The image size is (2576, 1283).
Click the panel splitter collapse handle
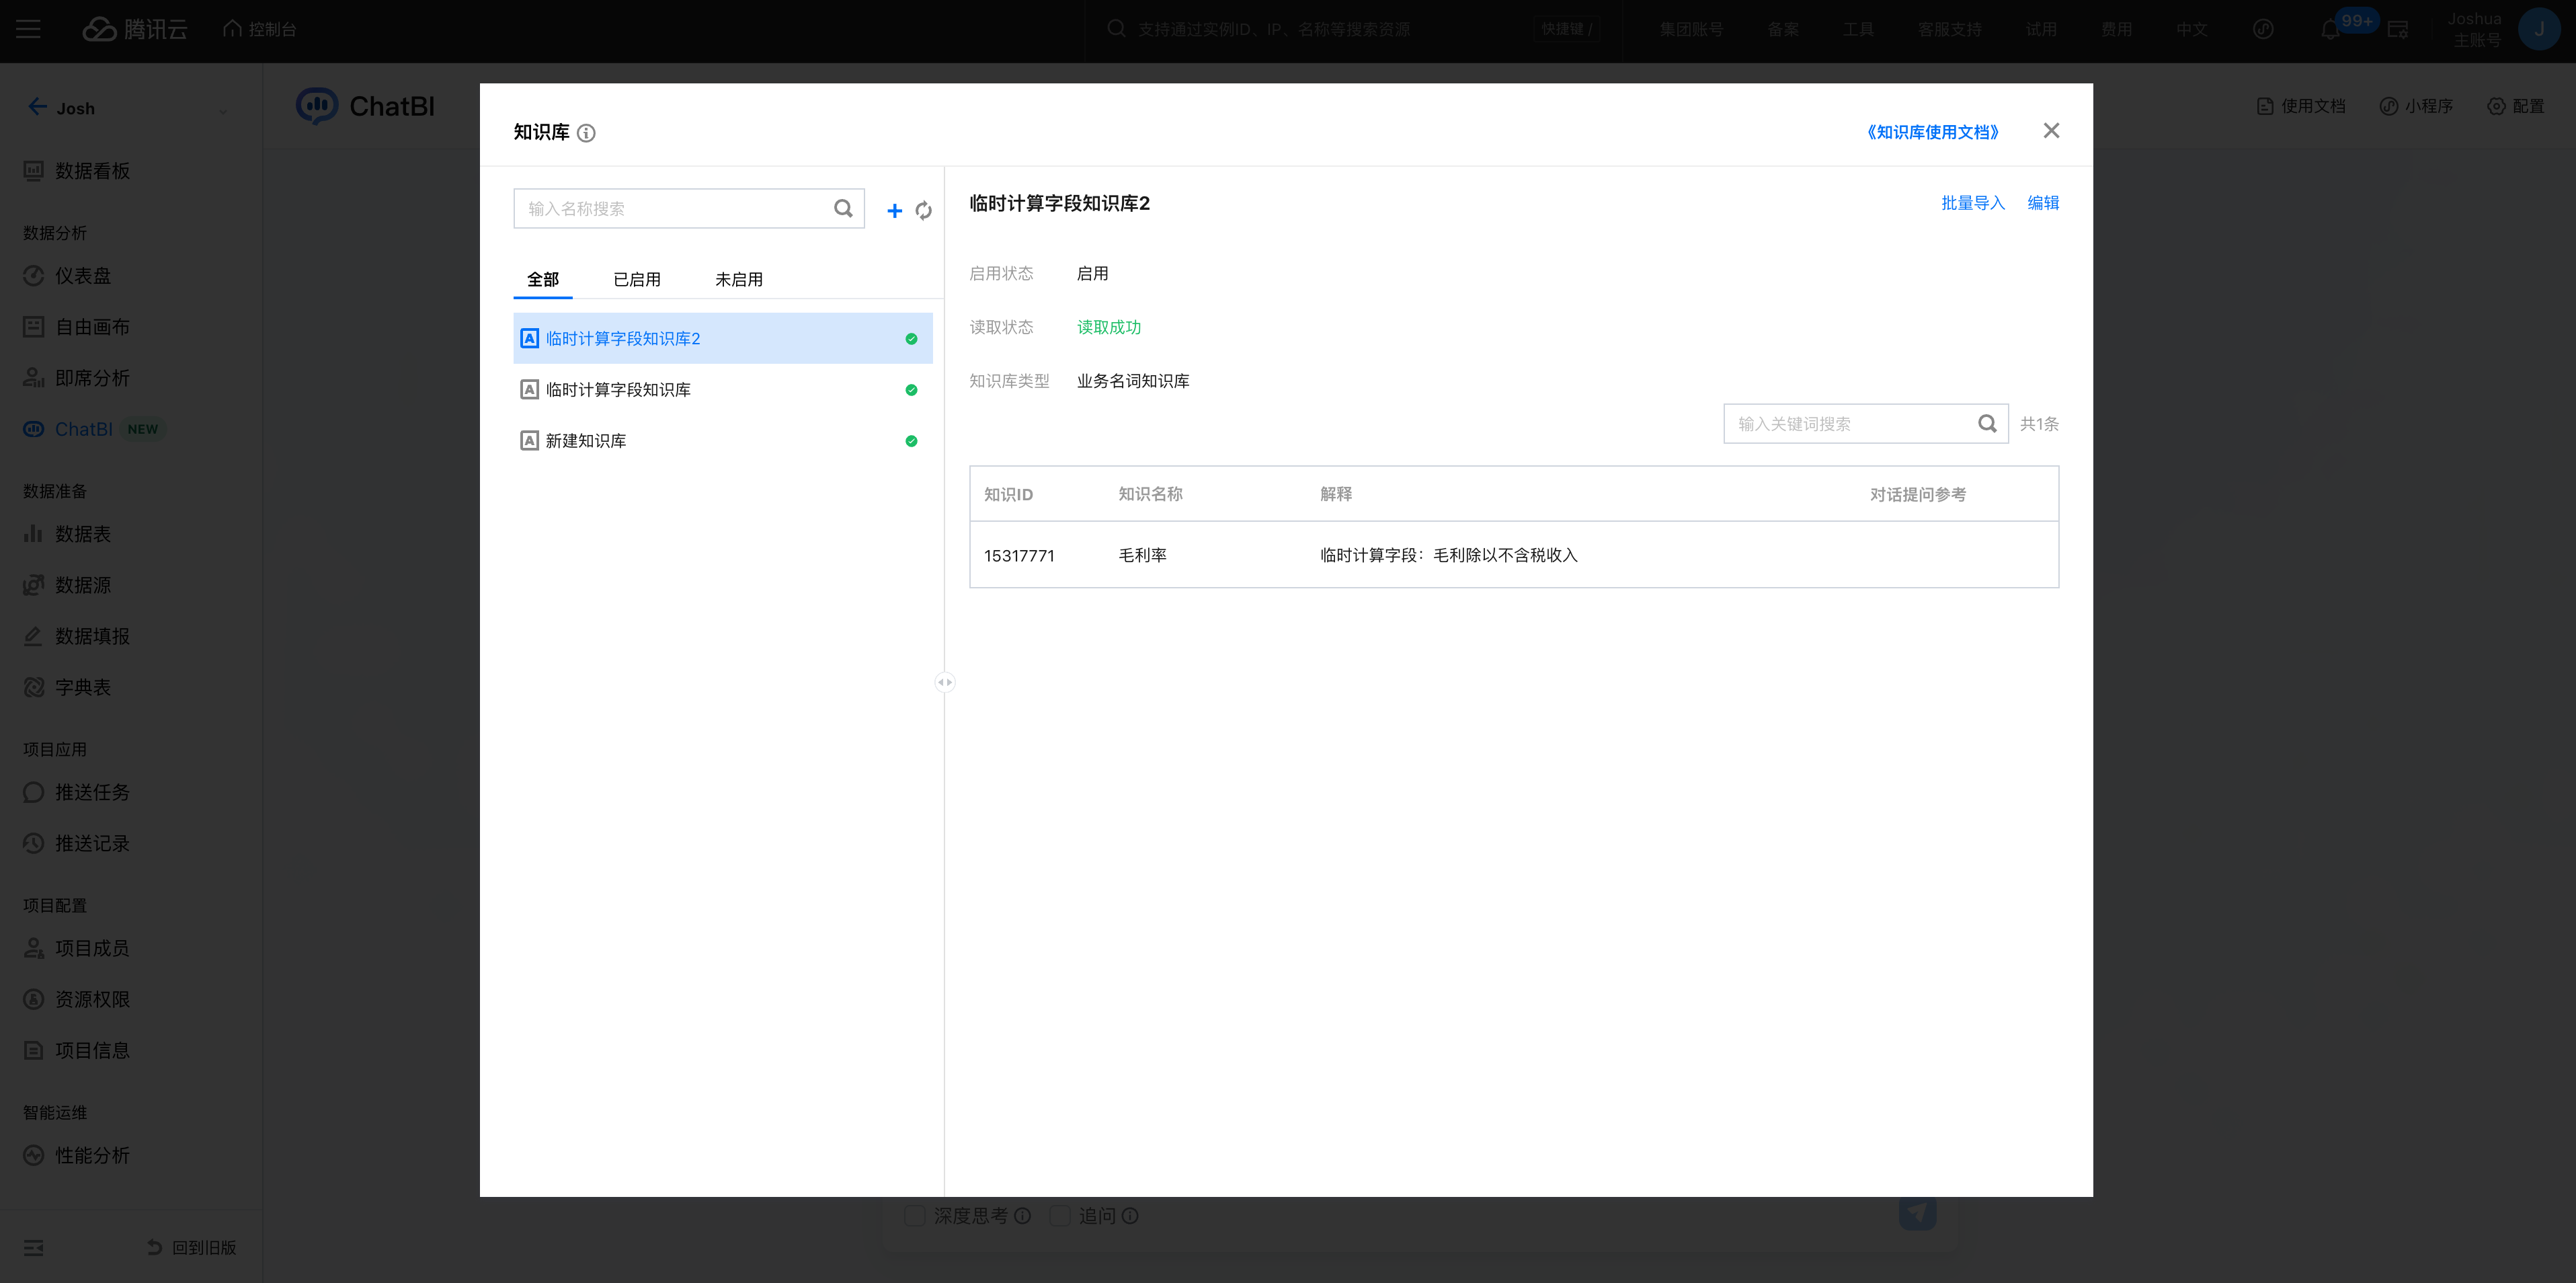pyautogui.click(x=944, y=682)
